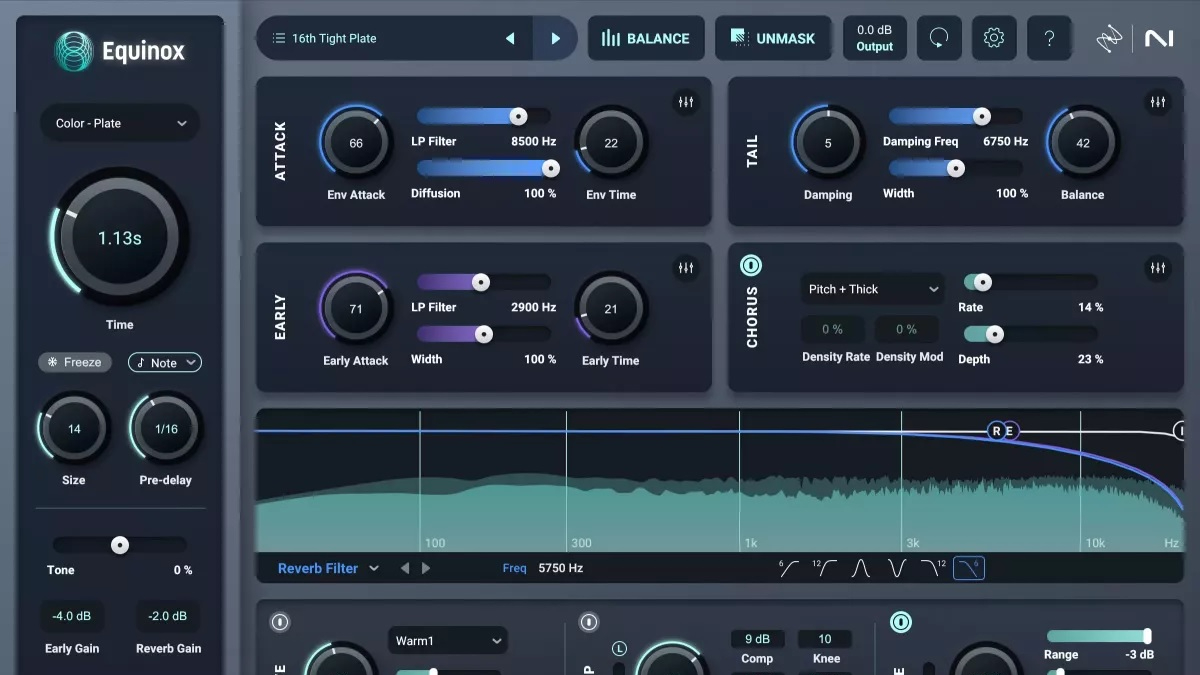The image size is (1200, 675).
Task: Click the Balance knob showing 42
Action: [x=1083, y=143]
